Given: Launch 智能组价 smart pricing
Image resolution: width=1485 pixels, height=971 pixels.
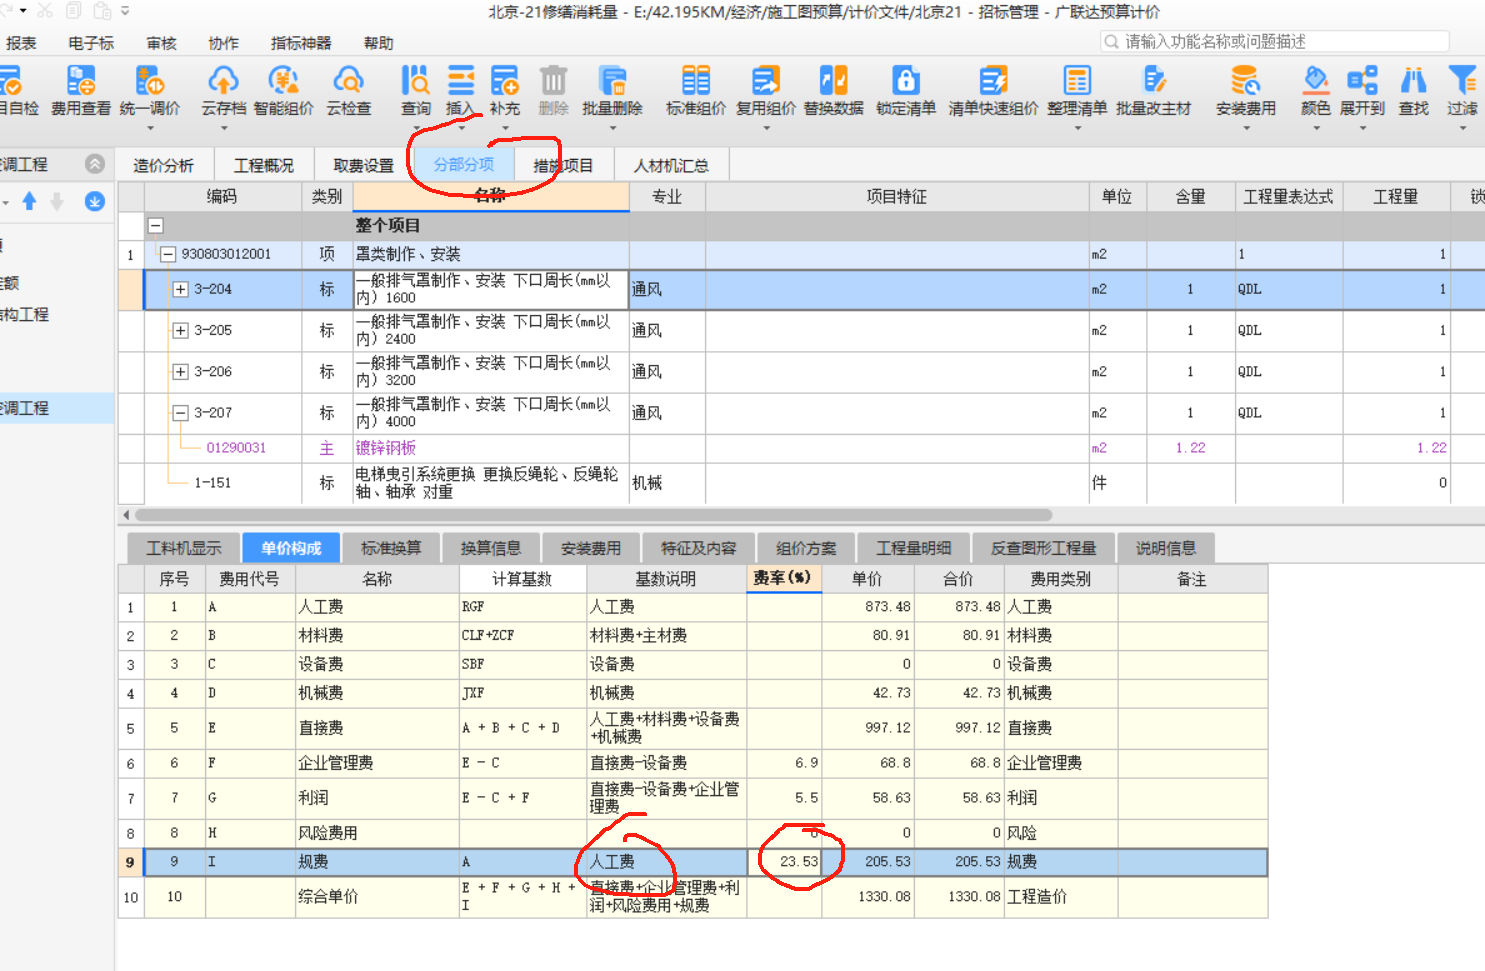Looking at the screenshot, I should click(283, 90).
